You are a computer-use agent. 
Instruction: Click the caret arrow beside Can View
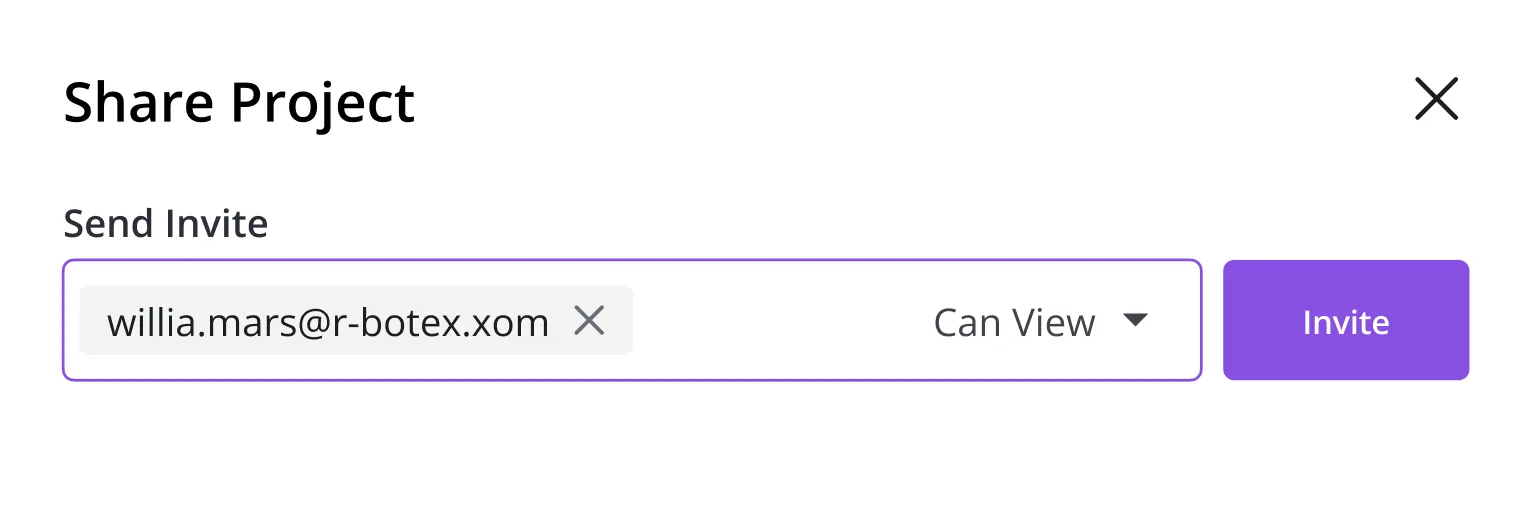click(x=1134, y=321)
